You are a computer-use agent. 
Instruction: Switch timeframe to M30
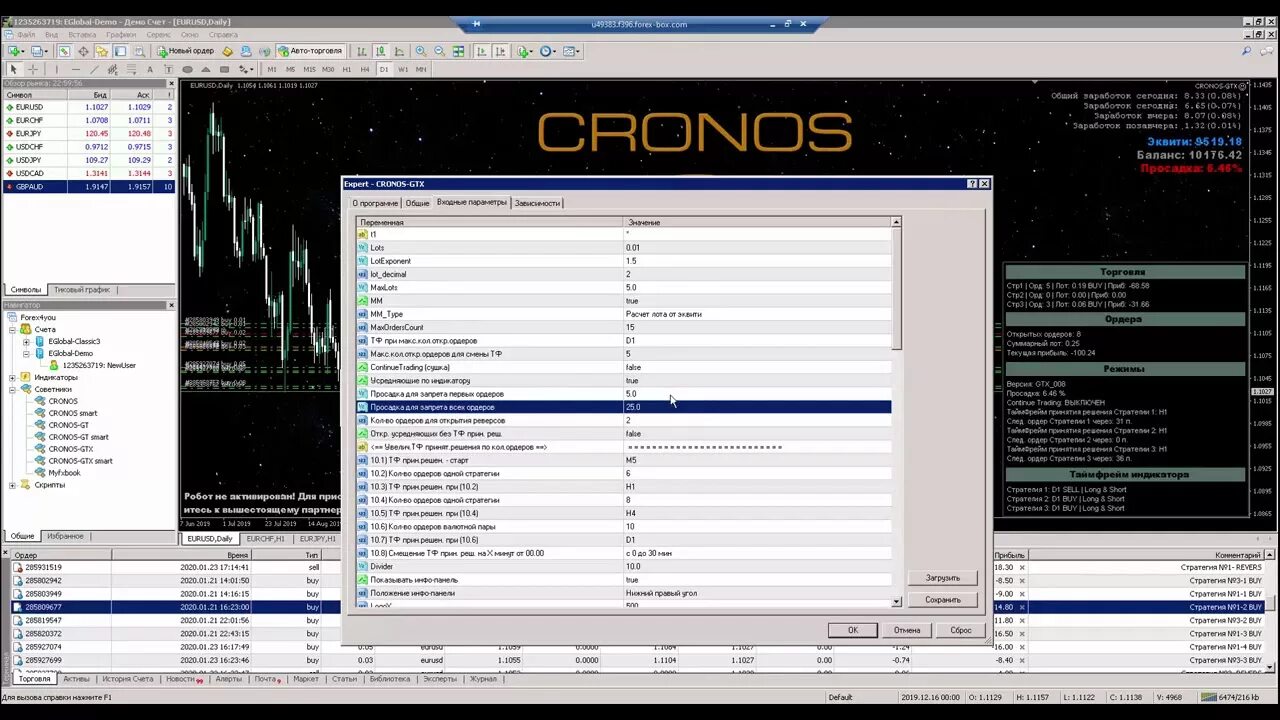[x=328, y=69]
